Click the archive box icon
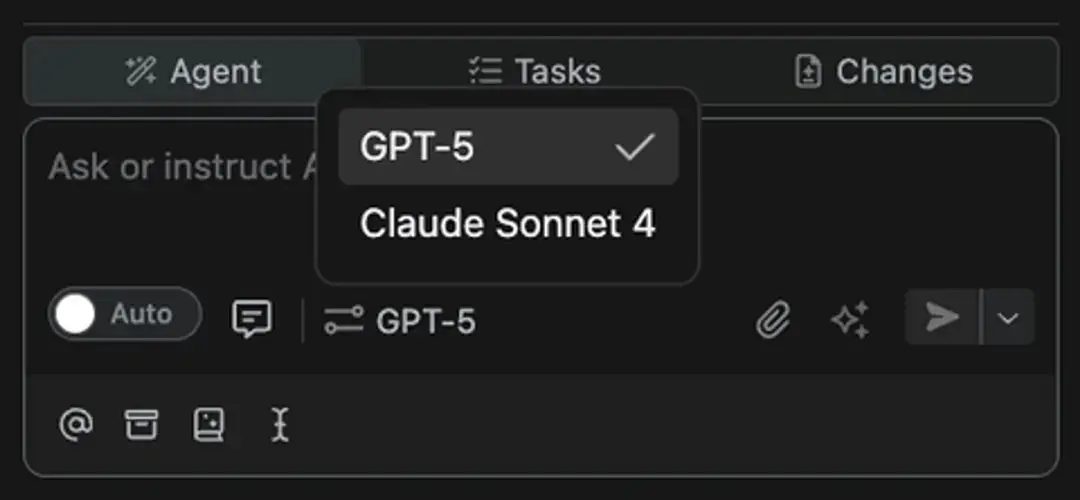Image resolution: width=1080 pixels, height=500 pixels. point(141,424)
